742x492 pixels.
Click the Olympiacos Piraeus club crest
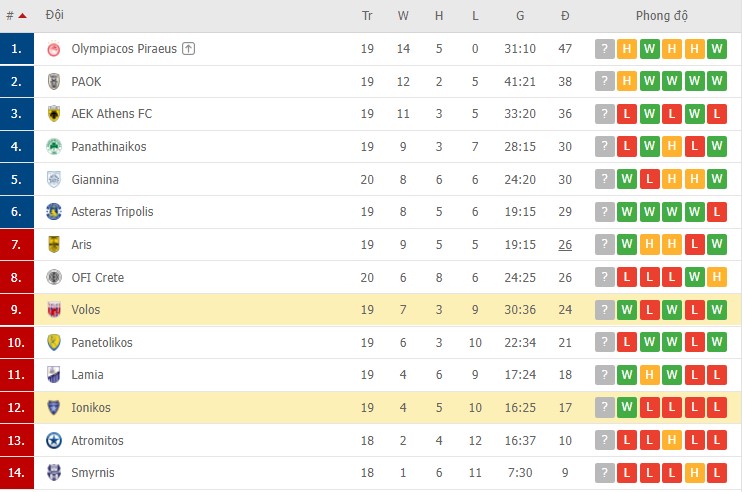pyautogui.click(x=54, y=49)
